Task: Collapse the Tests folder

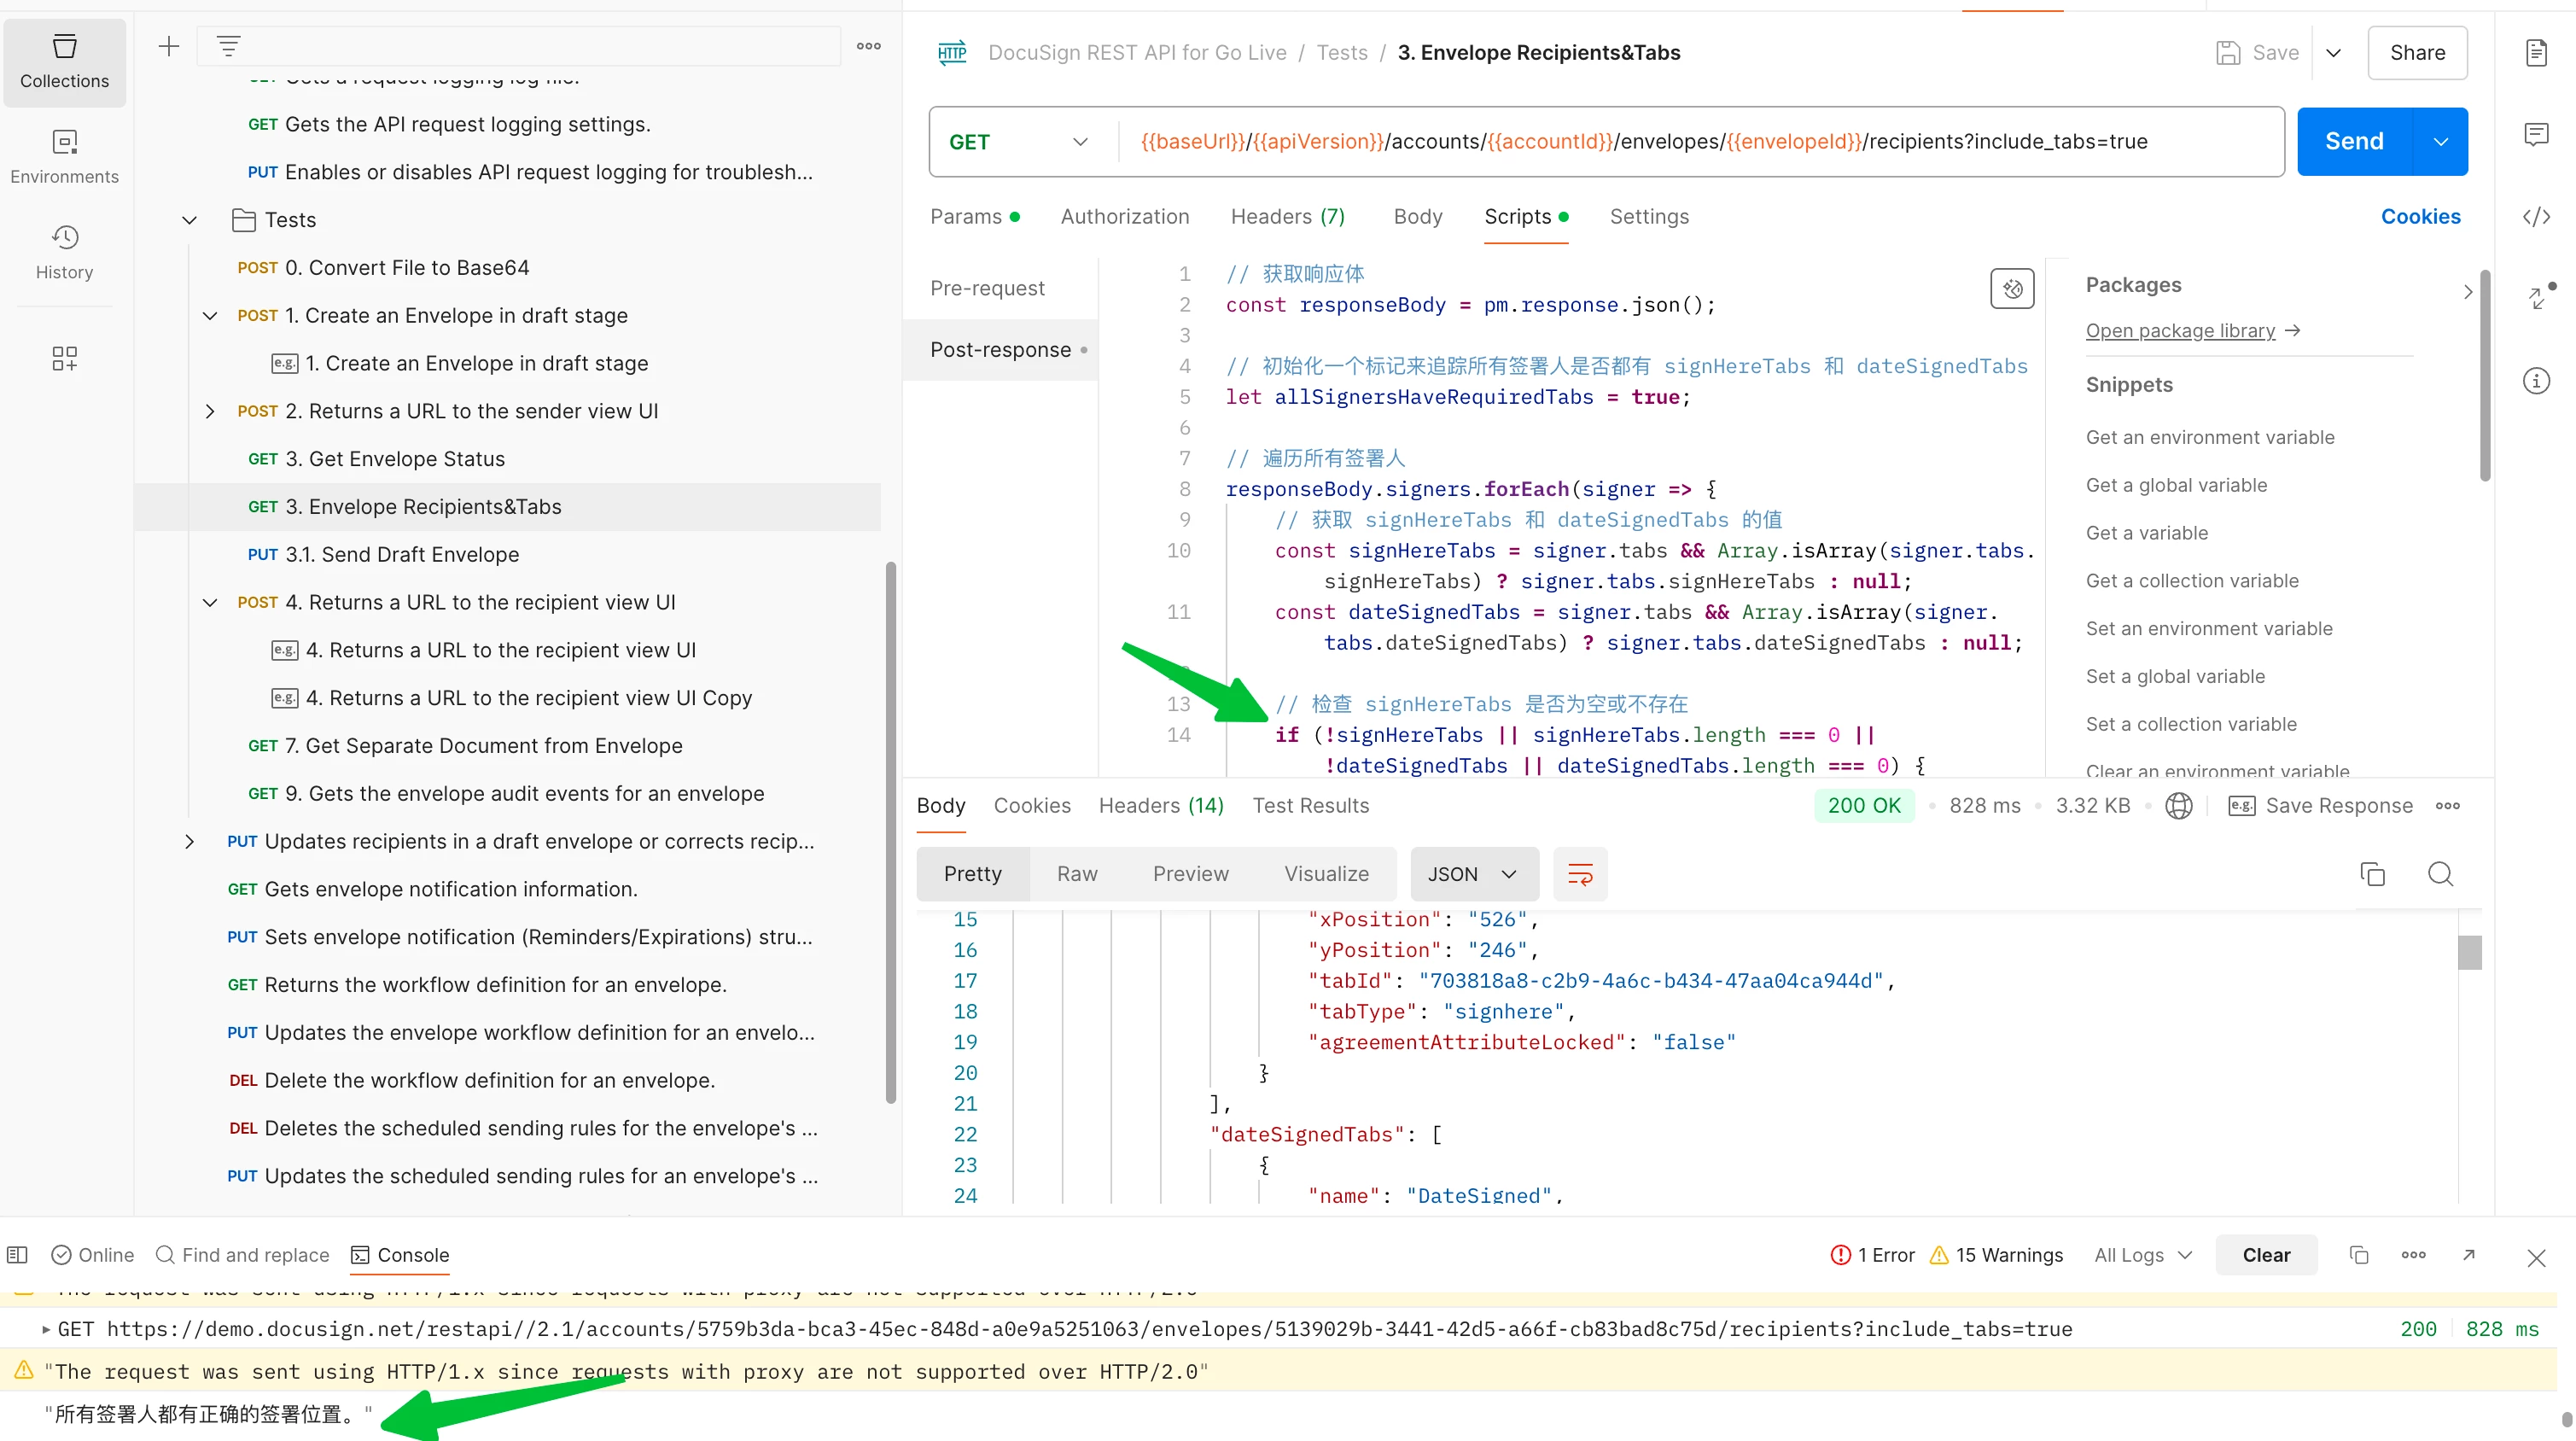Action: click(189, 220)
